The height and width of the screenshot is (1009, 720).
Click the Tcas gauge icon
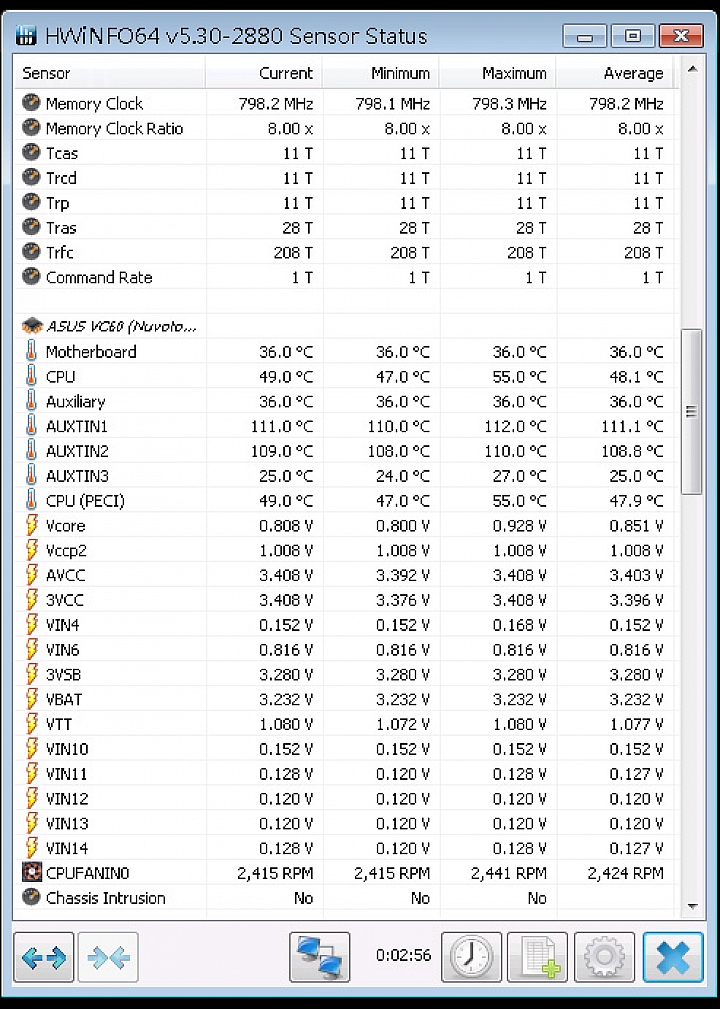31,153
